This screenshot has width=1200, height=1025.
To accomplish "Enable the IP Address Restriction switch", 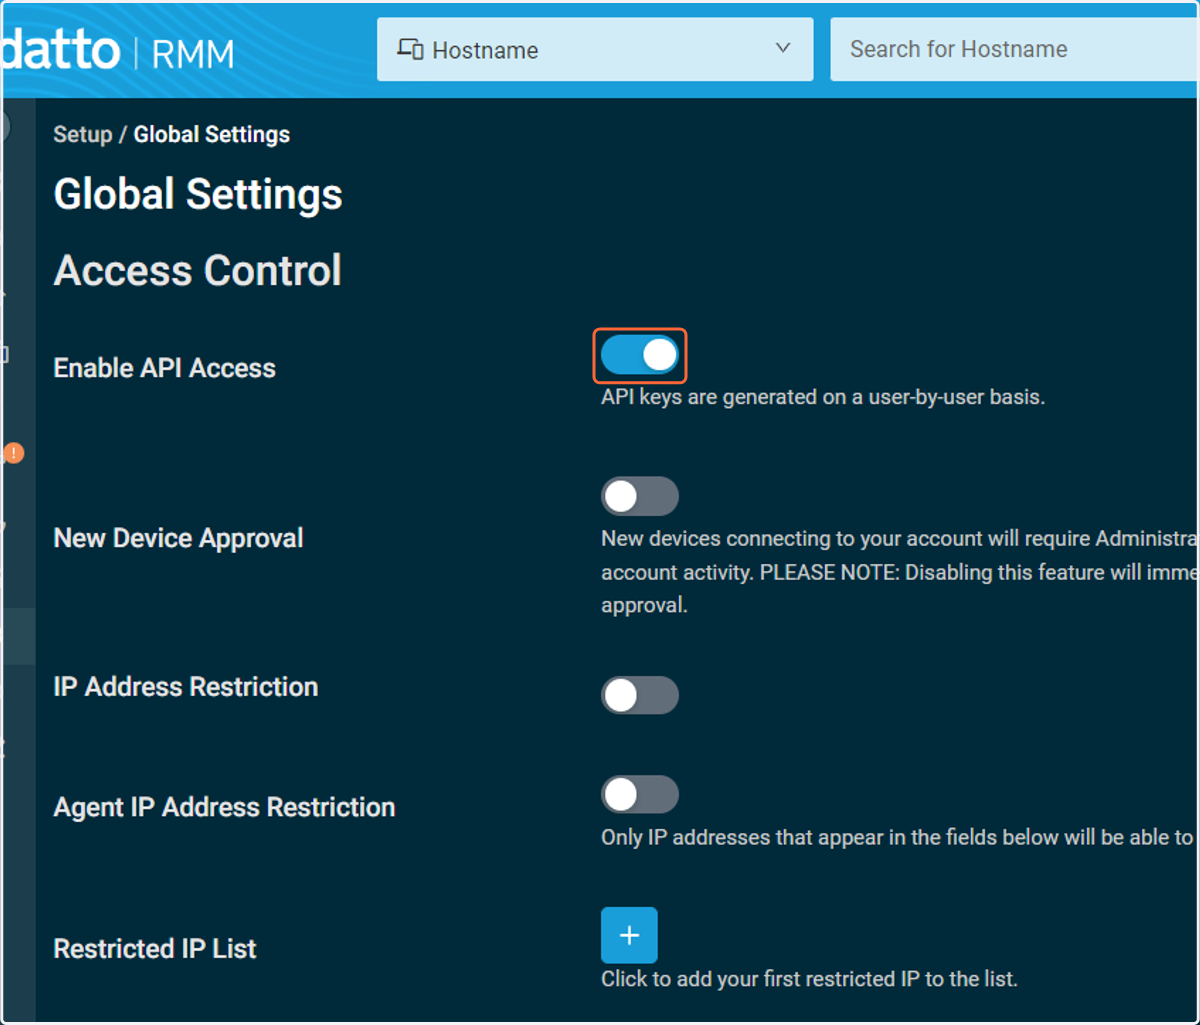I will tap(640, 695).
